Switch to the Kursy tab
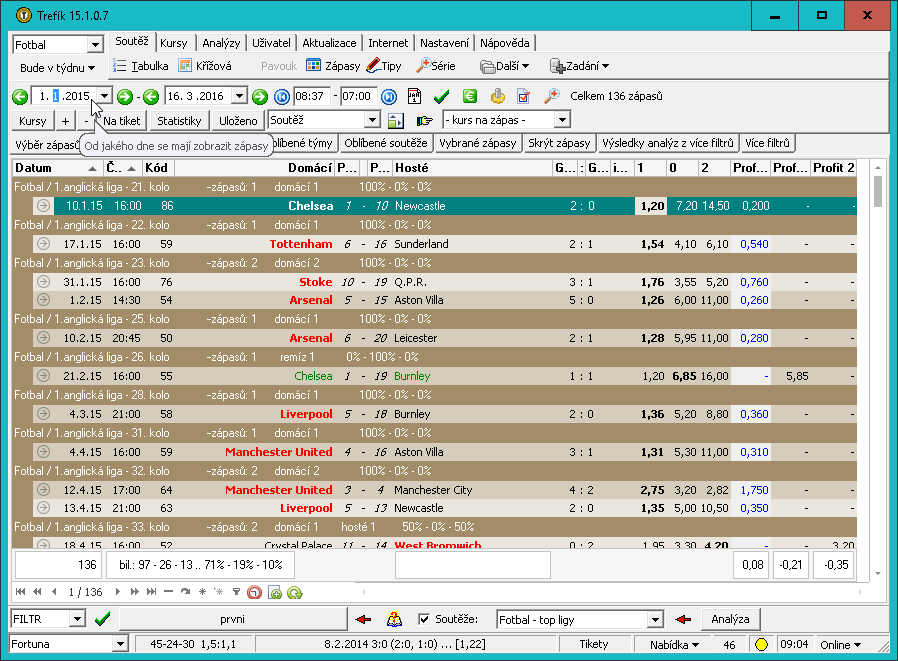Screen dimensions: 898x661 [174, 43]
